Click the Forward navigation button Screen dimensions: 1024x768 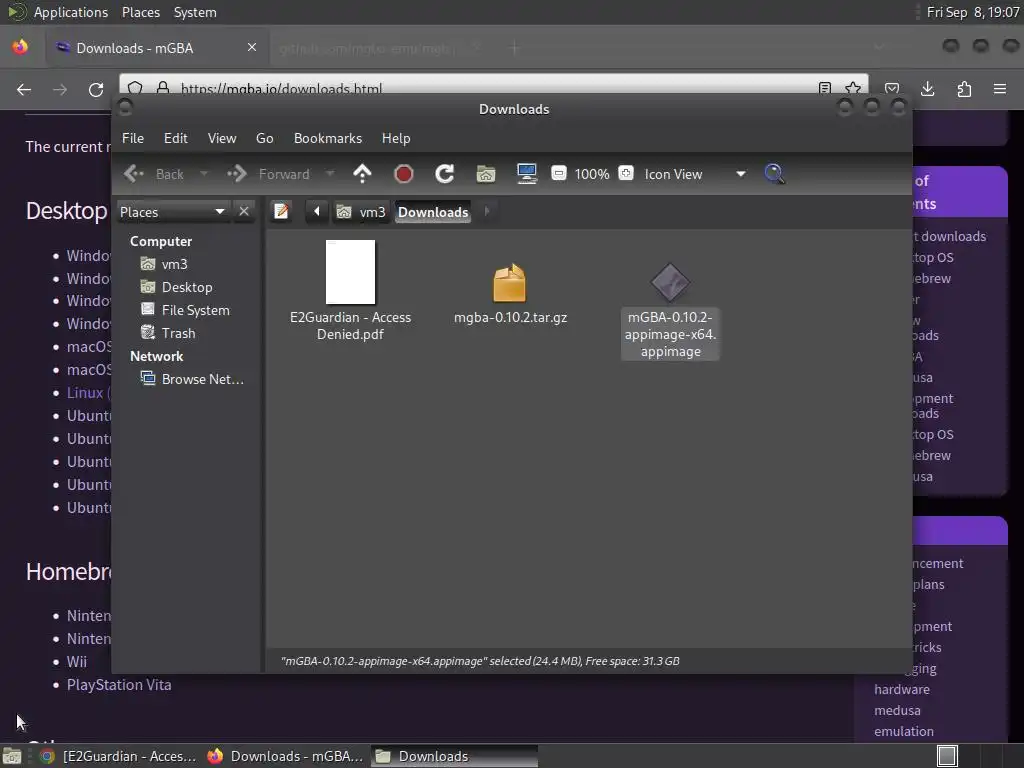click(270, 174)
